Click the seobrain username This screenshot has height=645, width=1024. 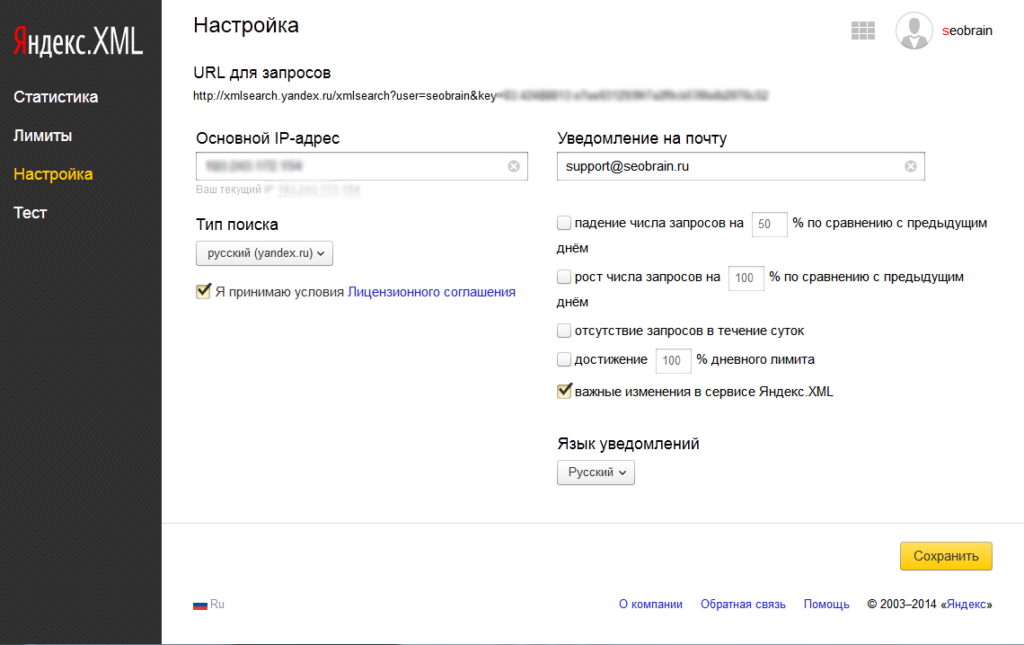tap(967, 31)
